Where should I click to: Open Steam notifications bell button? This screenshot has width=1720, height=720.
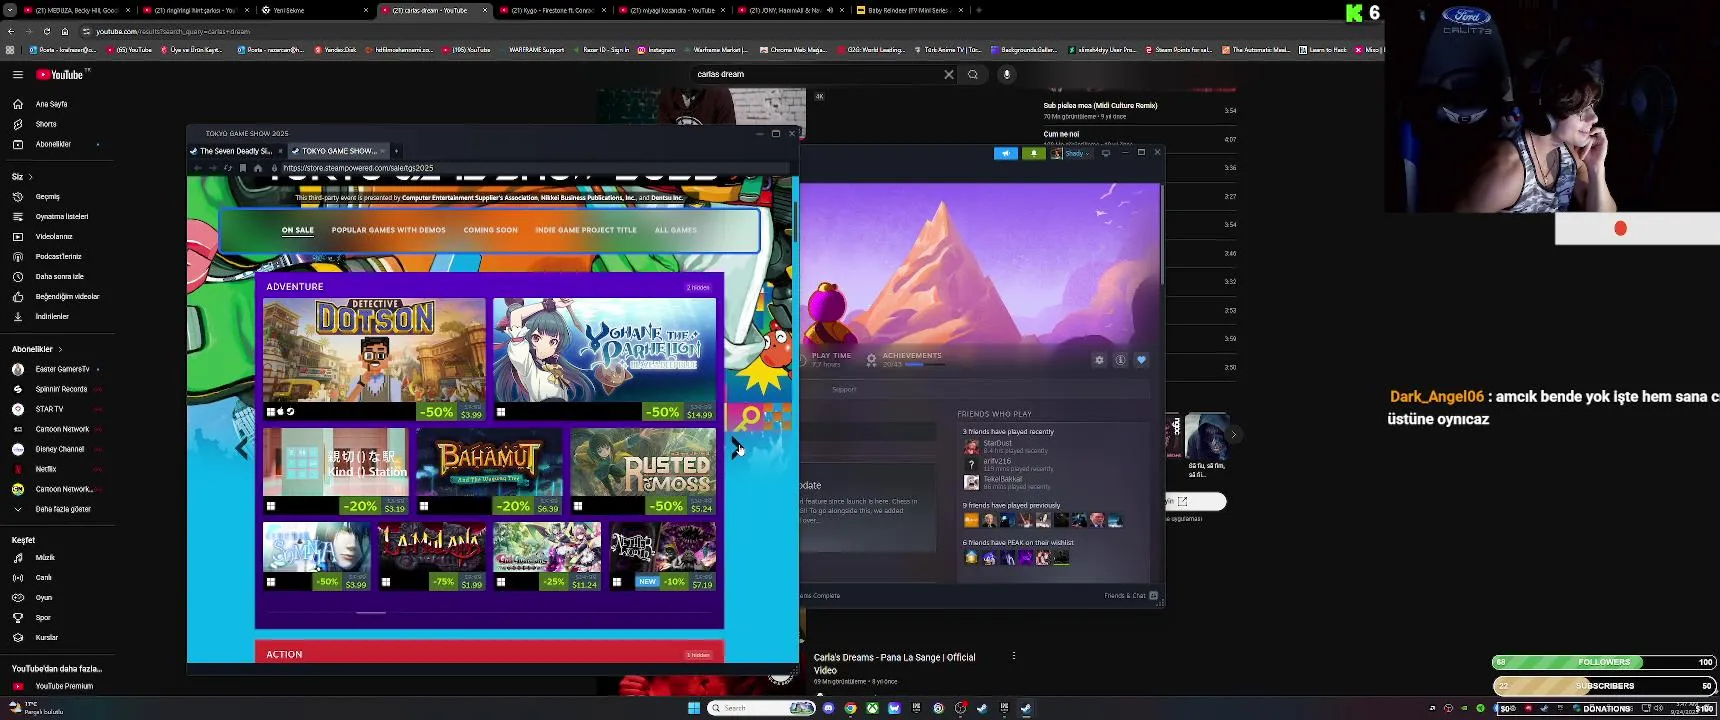point(1034,153)
